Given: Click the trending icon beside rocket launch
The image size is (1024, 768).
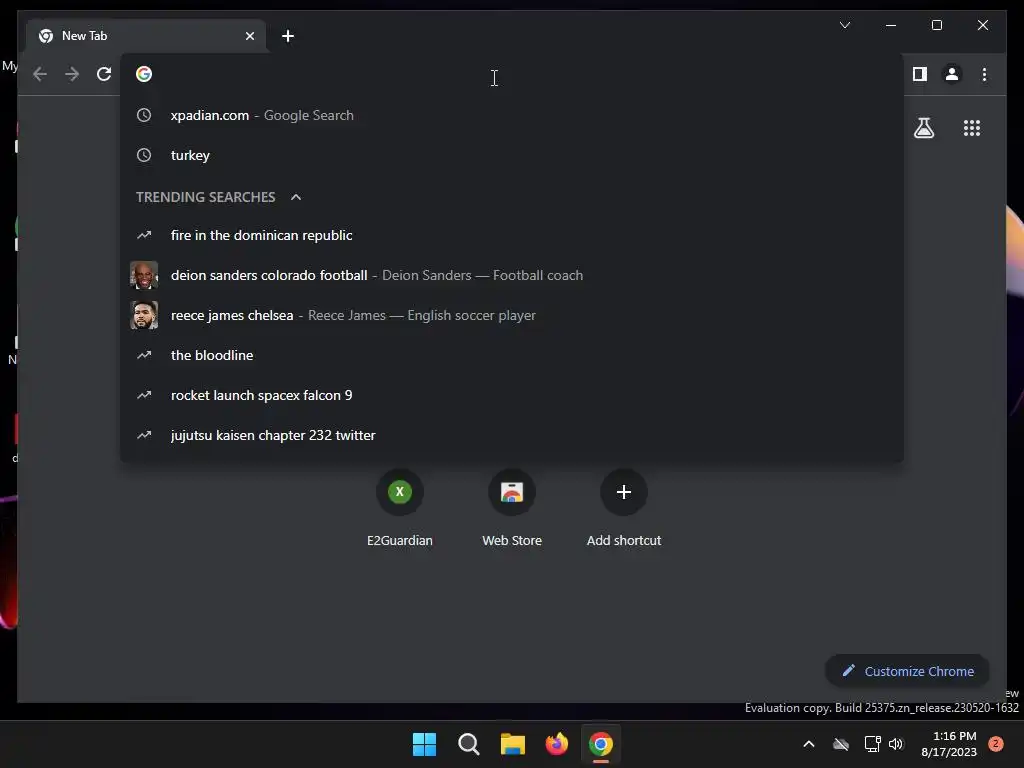Looking at the screenshot, I should point(144,395).
